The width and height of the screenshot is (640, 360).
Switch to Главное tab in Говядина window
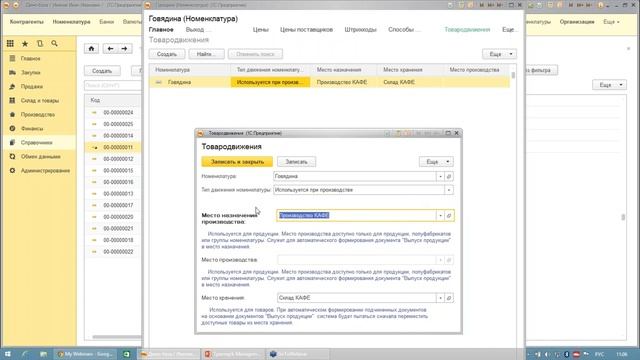pyautogui.click(x=161, y=29)
